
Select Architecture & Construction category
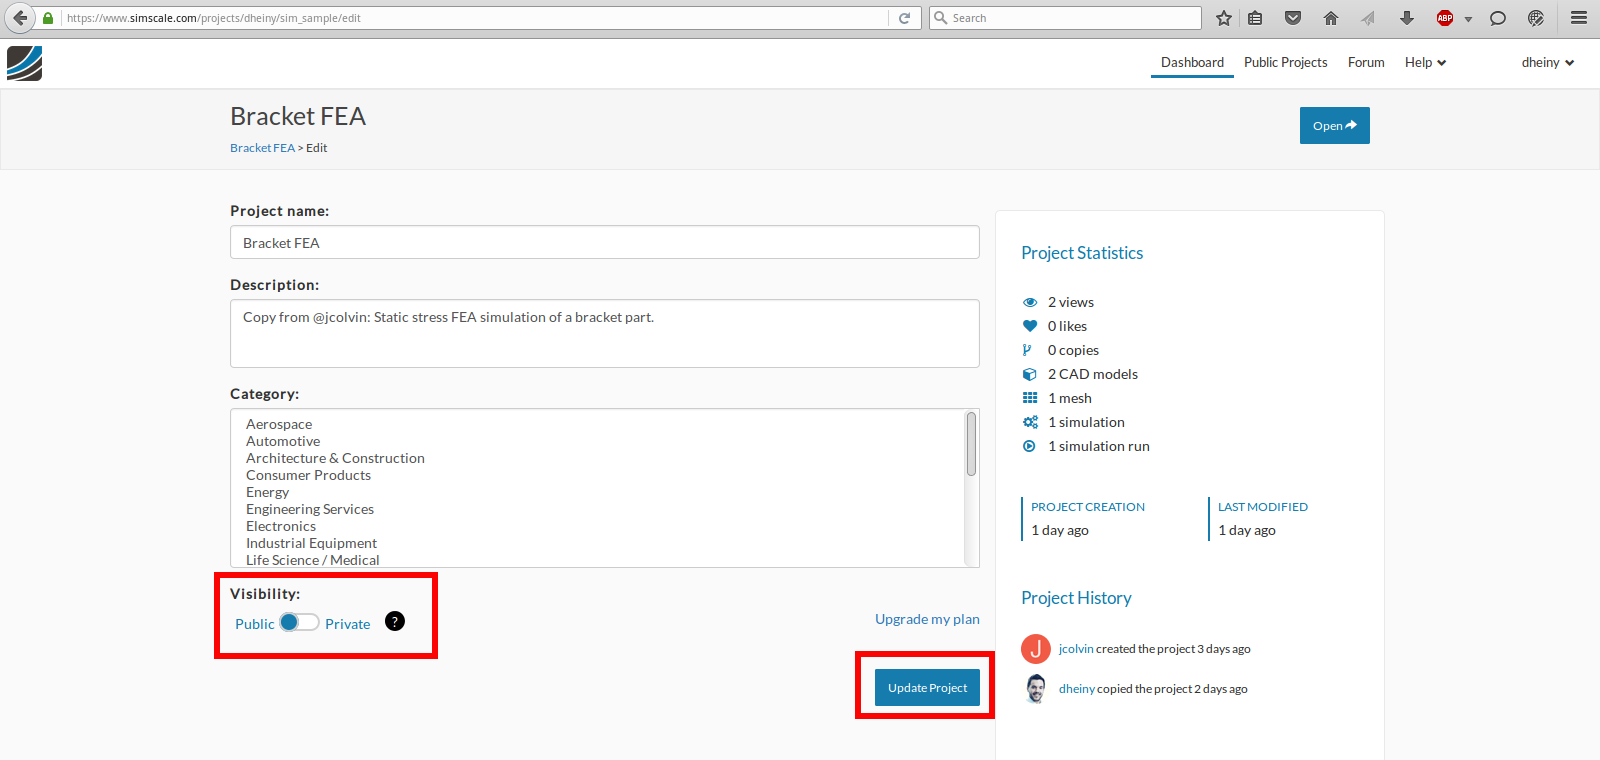click(x=335, y=458)
